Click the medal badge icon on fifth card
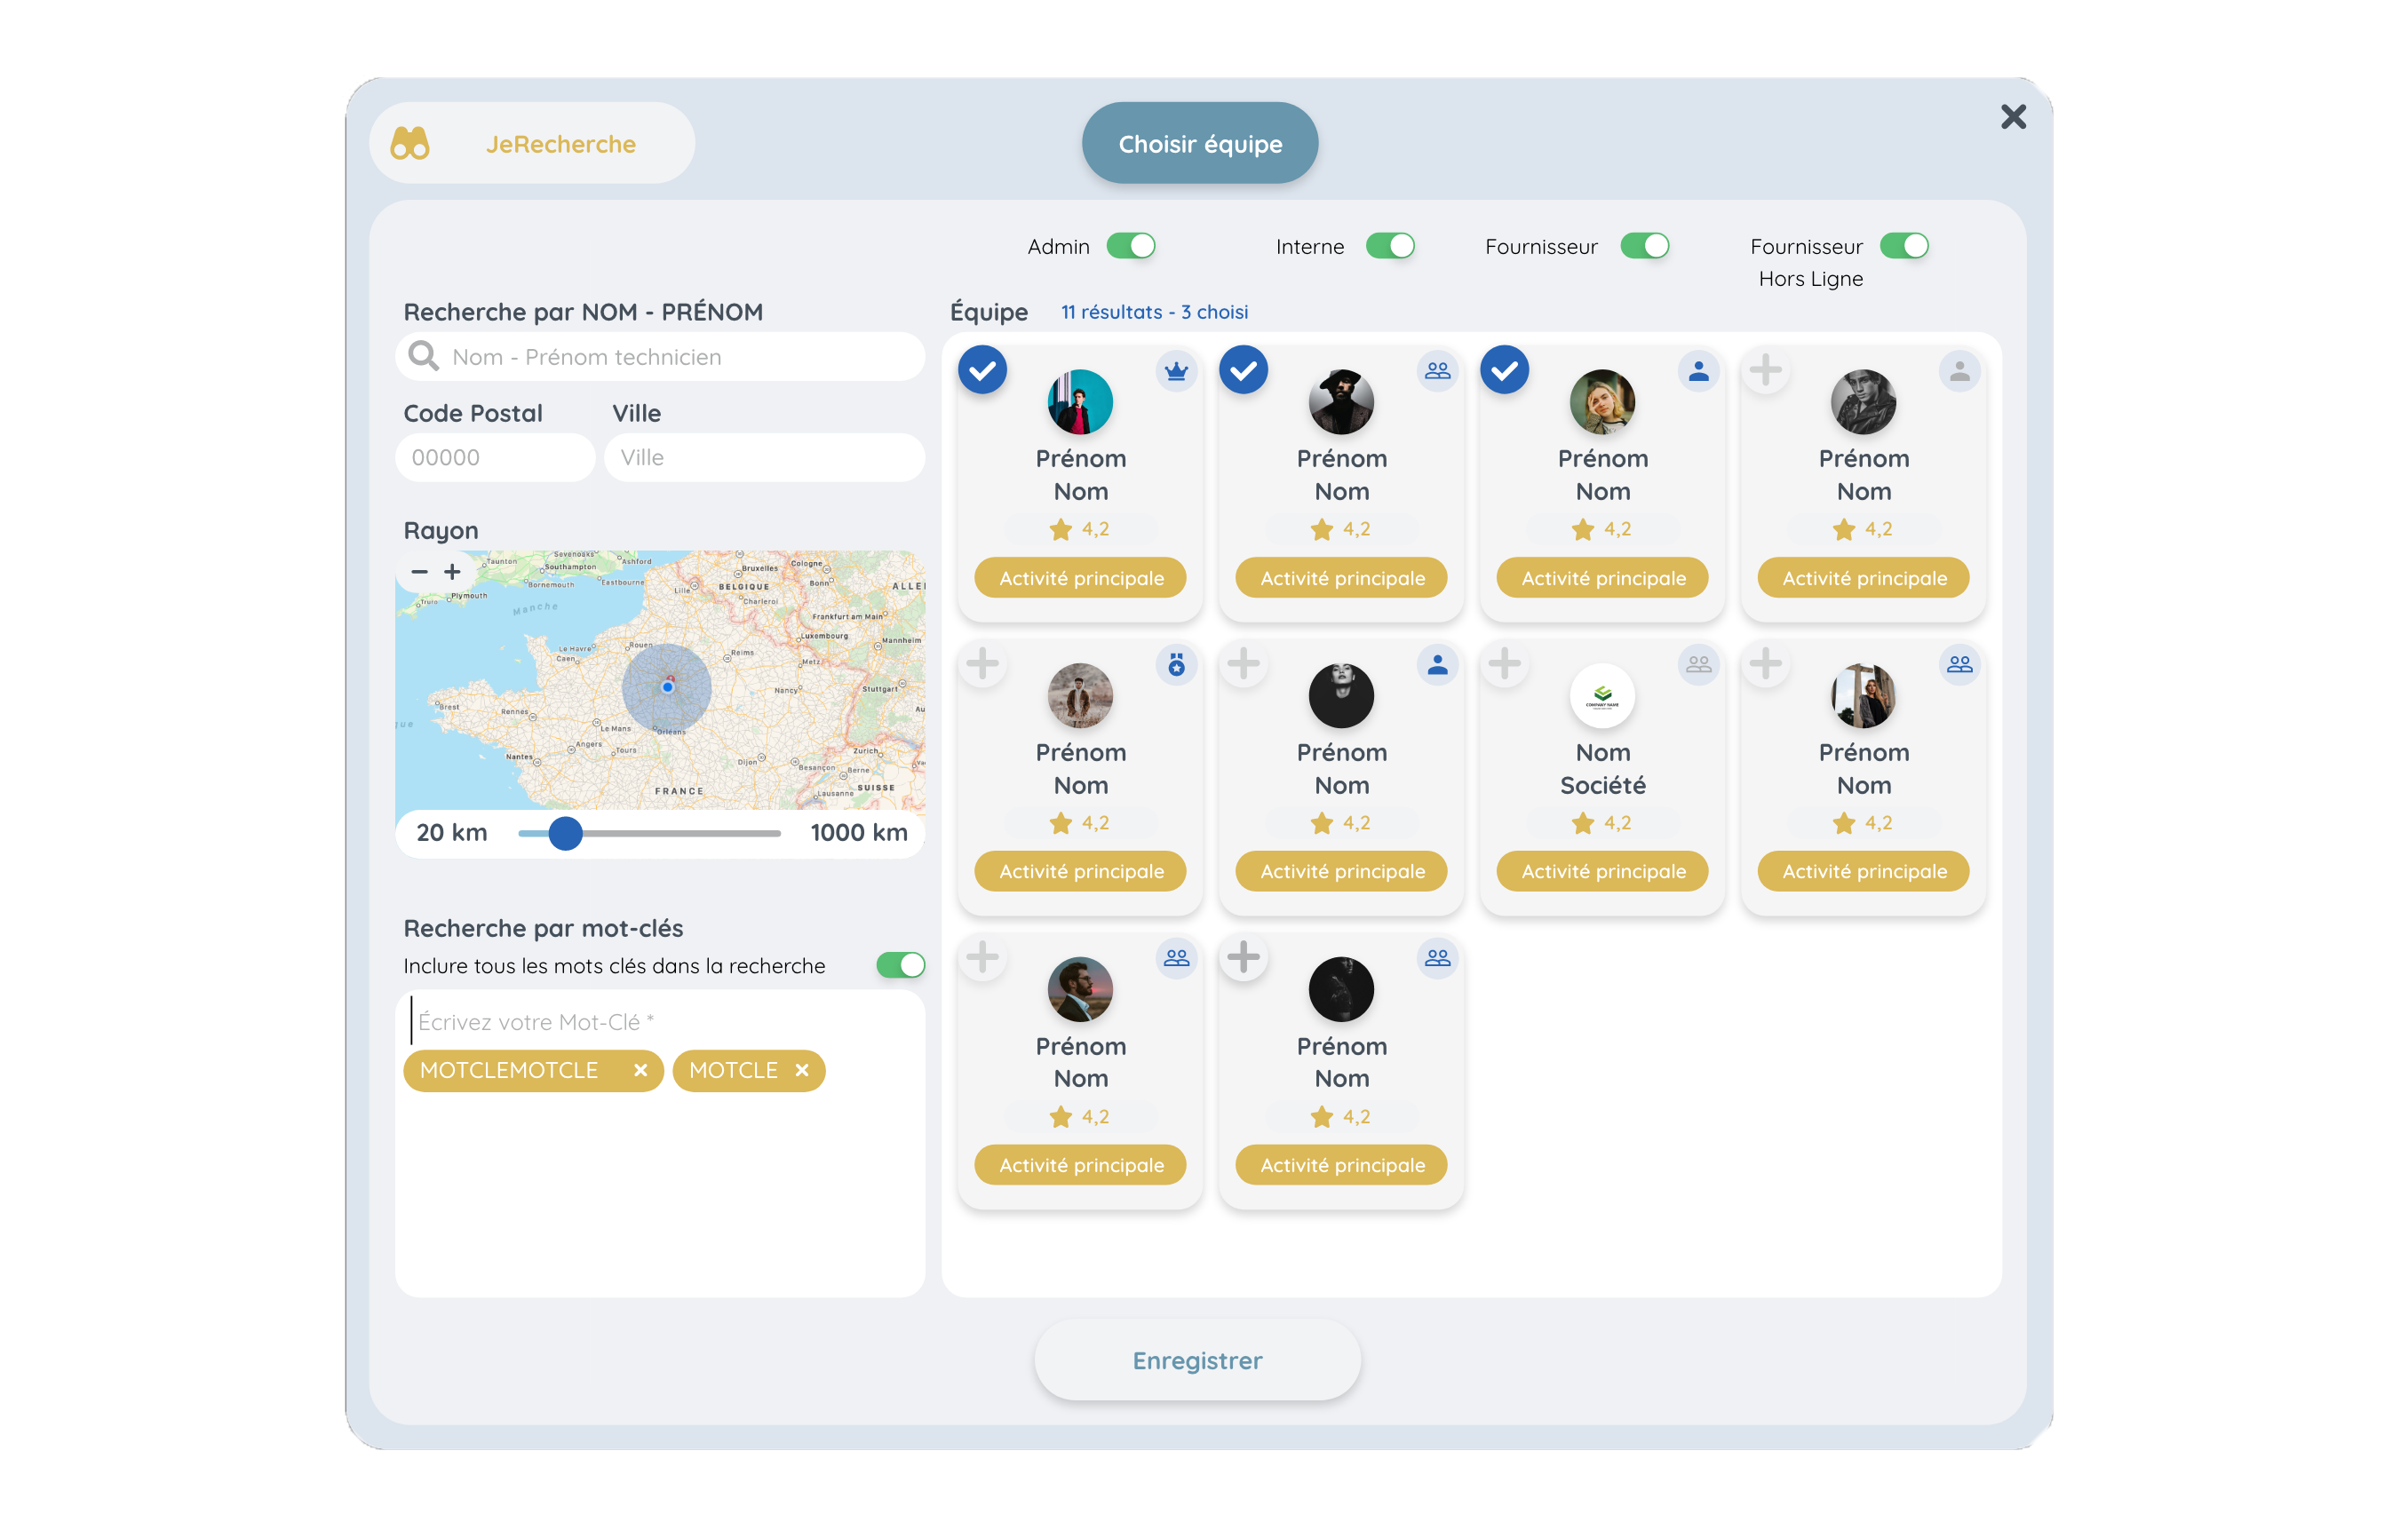 1176,664
